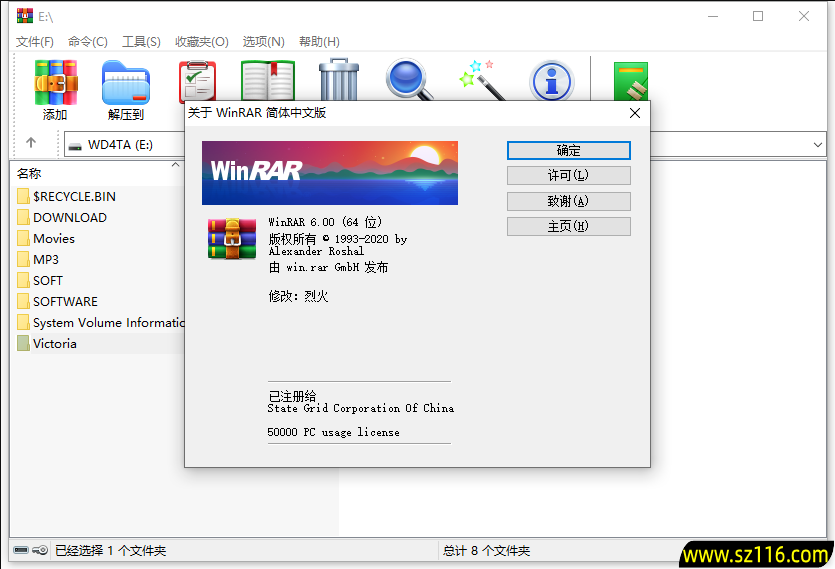Click the green Repair toolbar icon
Image resolution: width=835 pixels, height=569 pixels.
(x=631, y=81)
